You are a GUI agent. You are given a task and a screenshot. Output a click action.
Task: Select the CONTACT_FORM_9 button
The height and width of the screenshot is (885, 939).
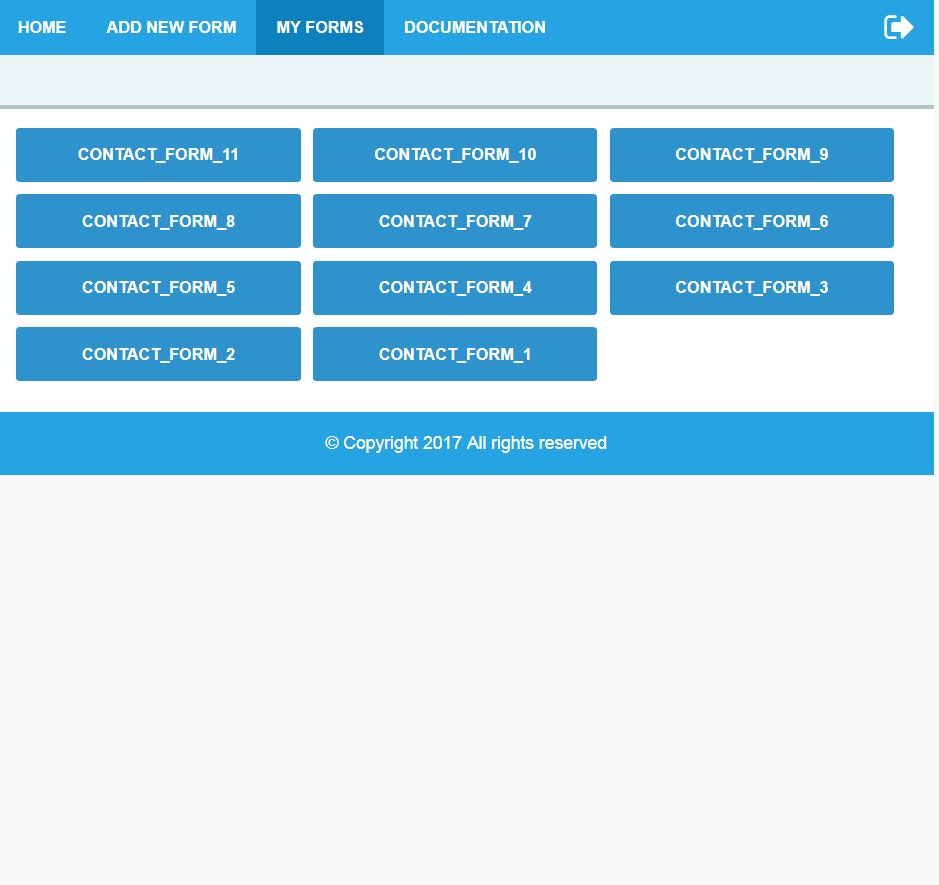(752, 154)
